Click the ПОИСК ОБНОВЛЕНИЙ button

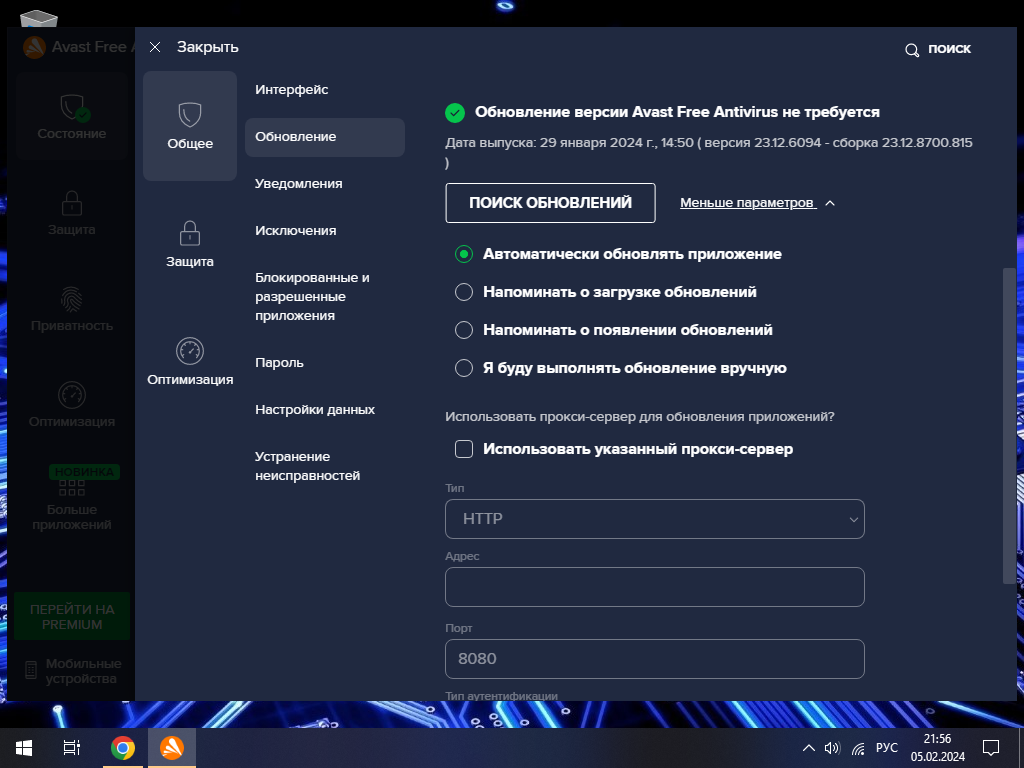pyautogui.click(x=550, y=203)
